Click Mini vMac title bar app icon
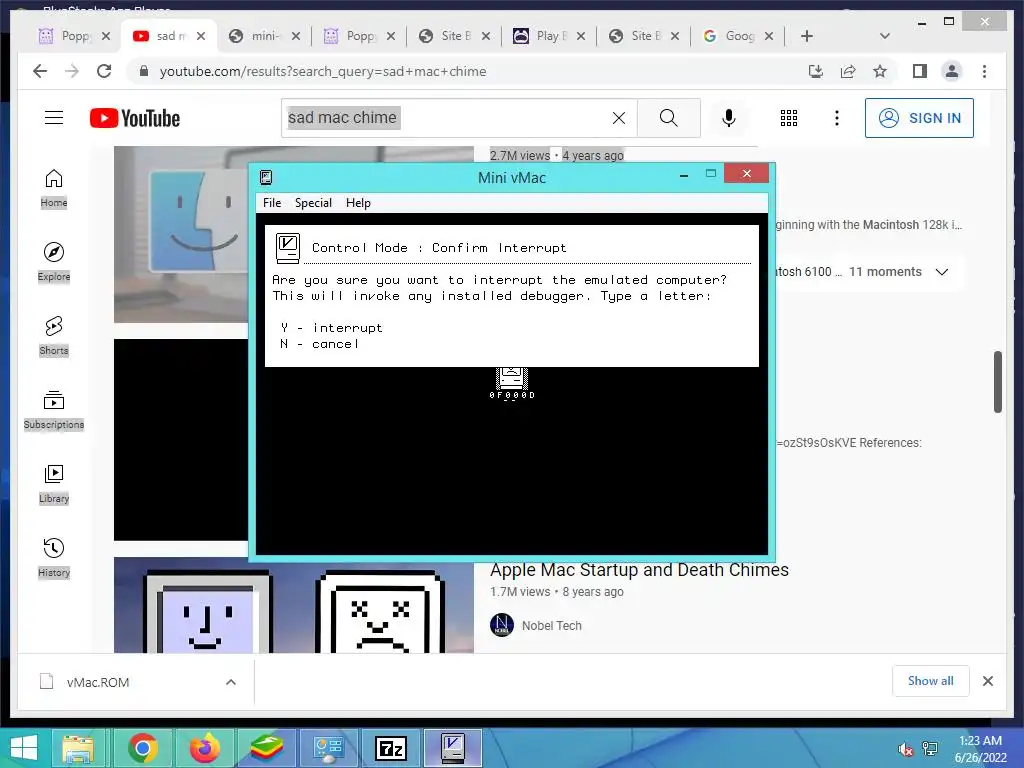This screenshot has width=1024, height=768. (266, 177)
